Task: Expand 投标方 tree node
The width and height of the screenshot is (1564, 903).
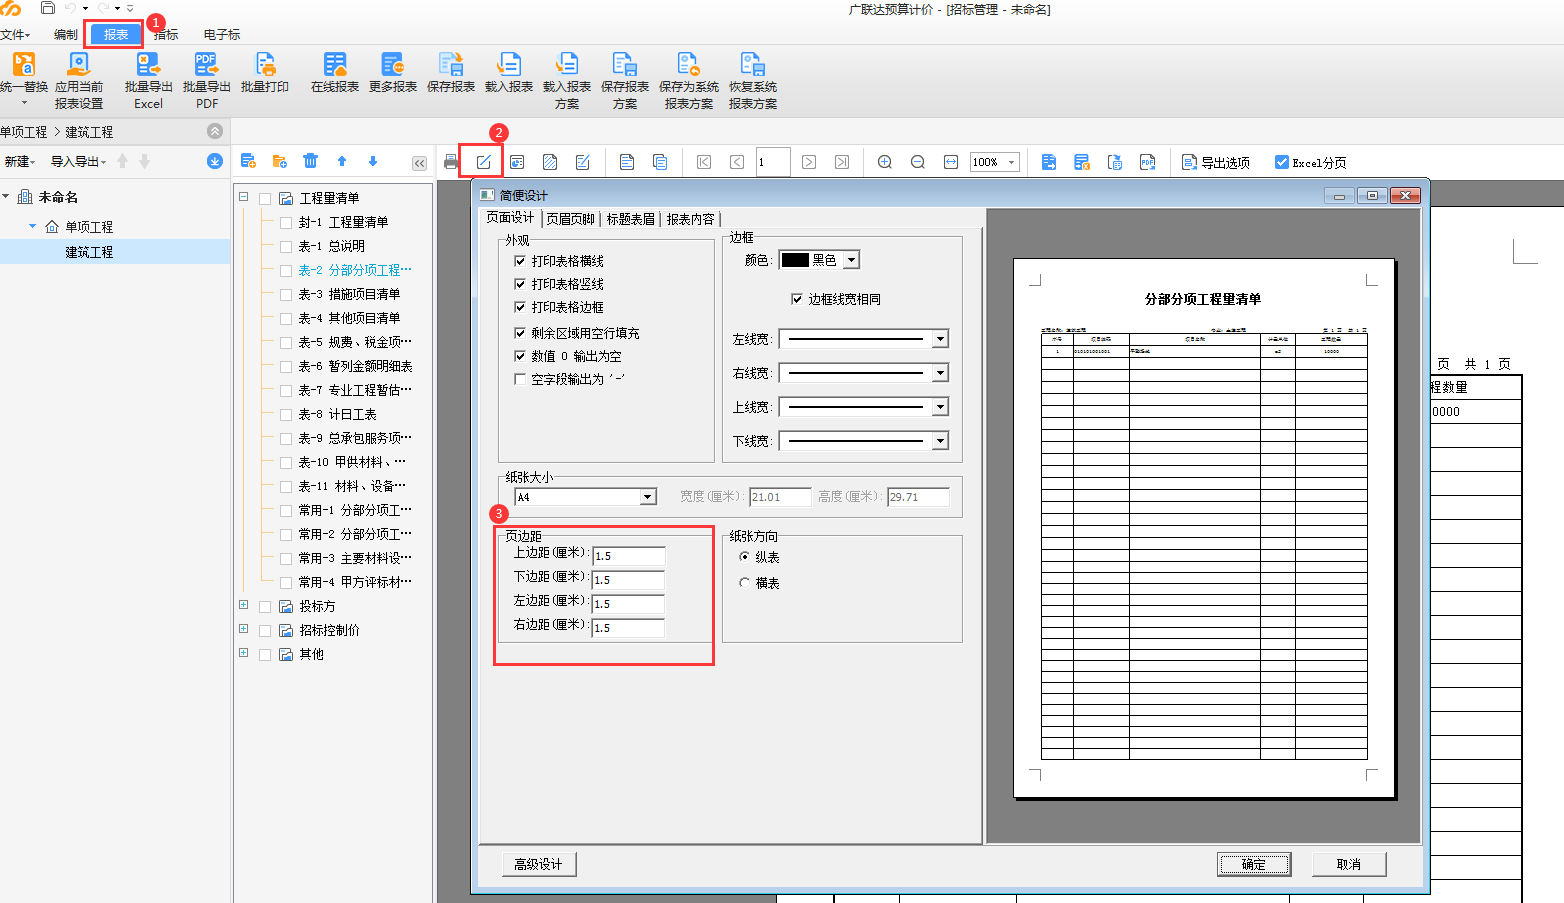Action: coord(243,605)
